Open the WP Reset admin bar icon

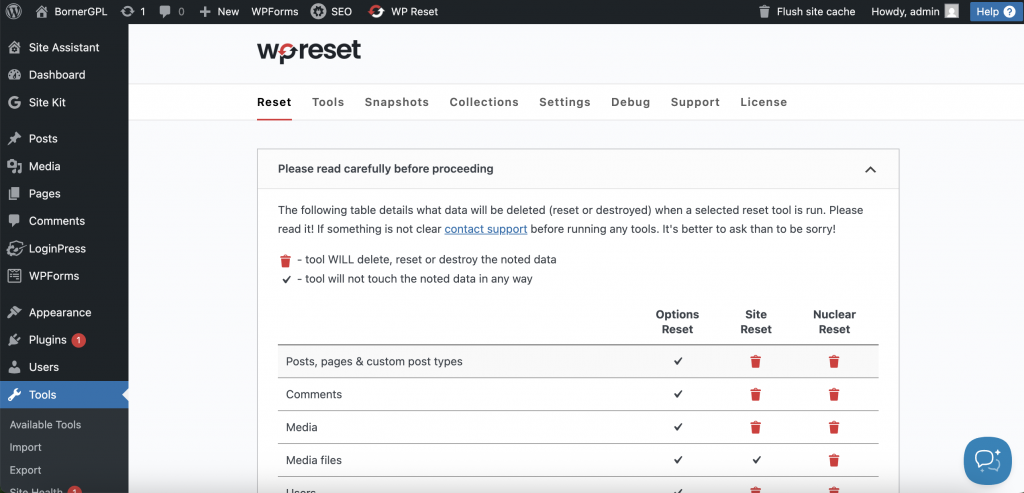[376, 11]
